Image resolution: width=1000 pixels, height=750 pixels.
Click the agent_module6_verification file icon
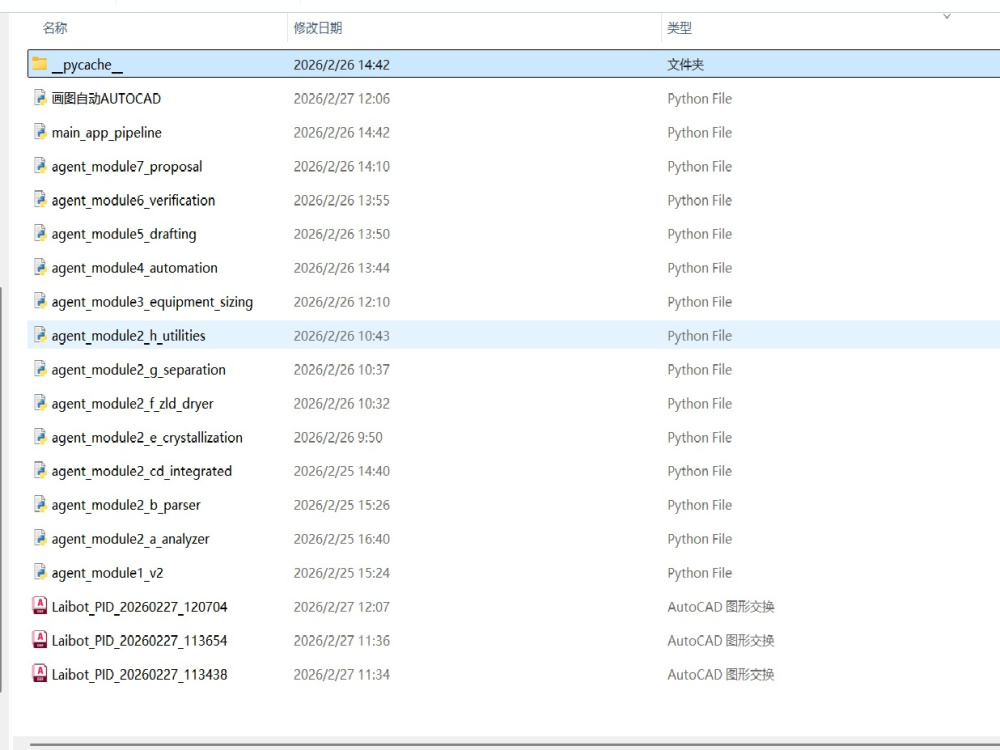click(40, 199)
